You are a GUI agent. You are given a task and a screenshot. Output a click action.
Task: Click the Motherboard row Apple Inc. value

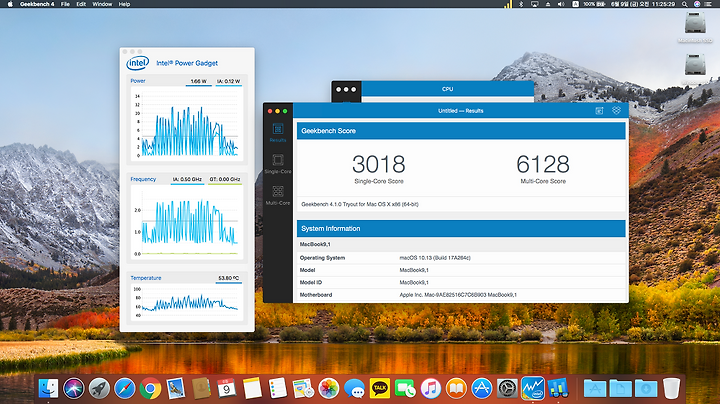pos(458,295)
